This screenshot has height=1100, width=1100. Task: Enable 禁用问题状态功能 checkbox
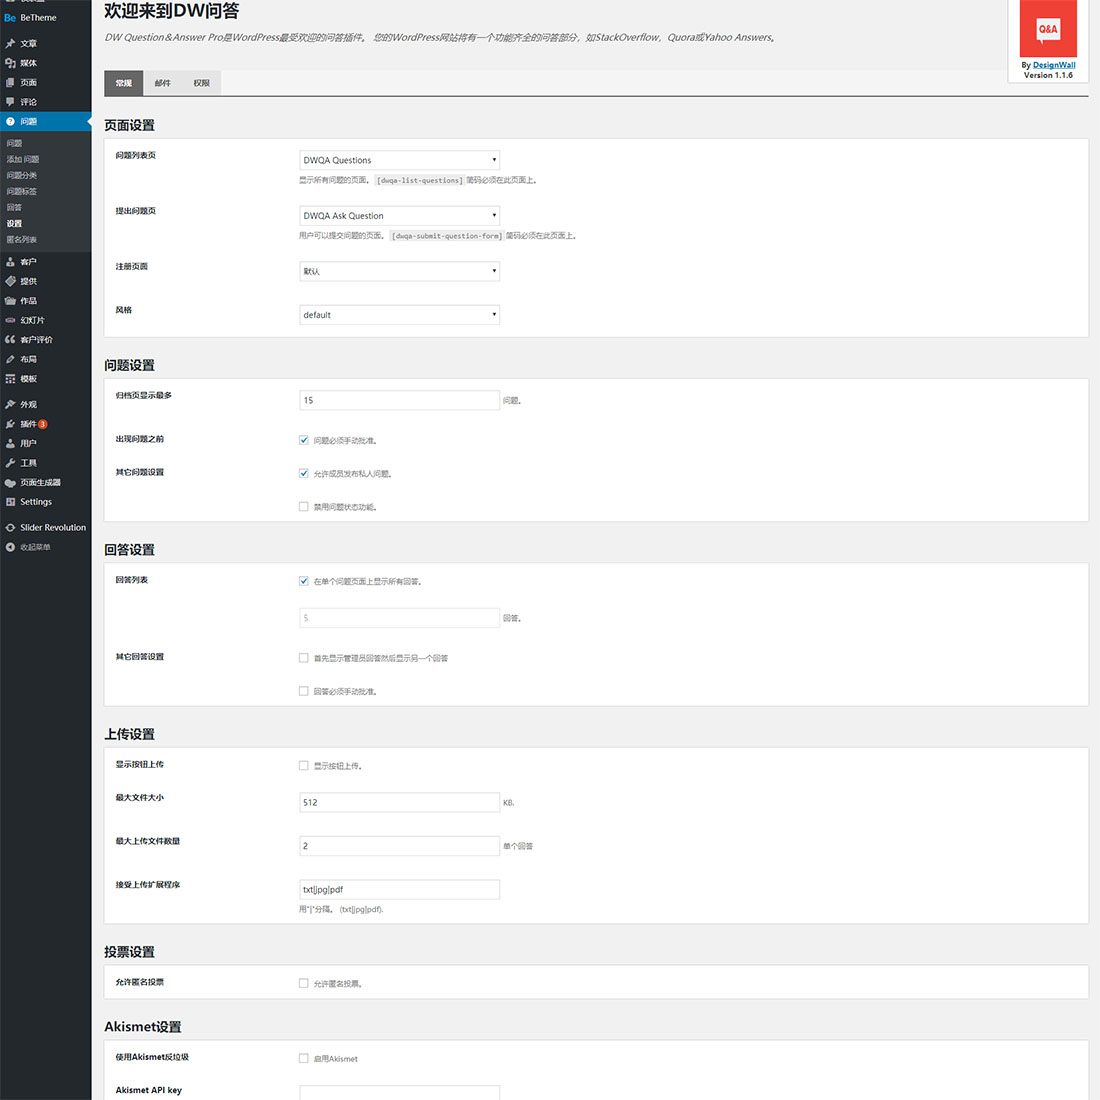(x=304, y=507)
